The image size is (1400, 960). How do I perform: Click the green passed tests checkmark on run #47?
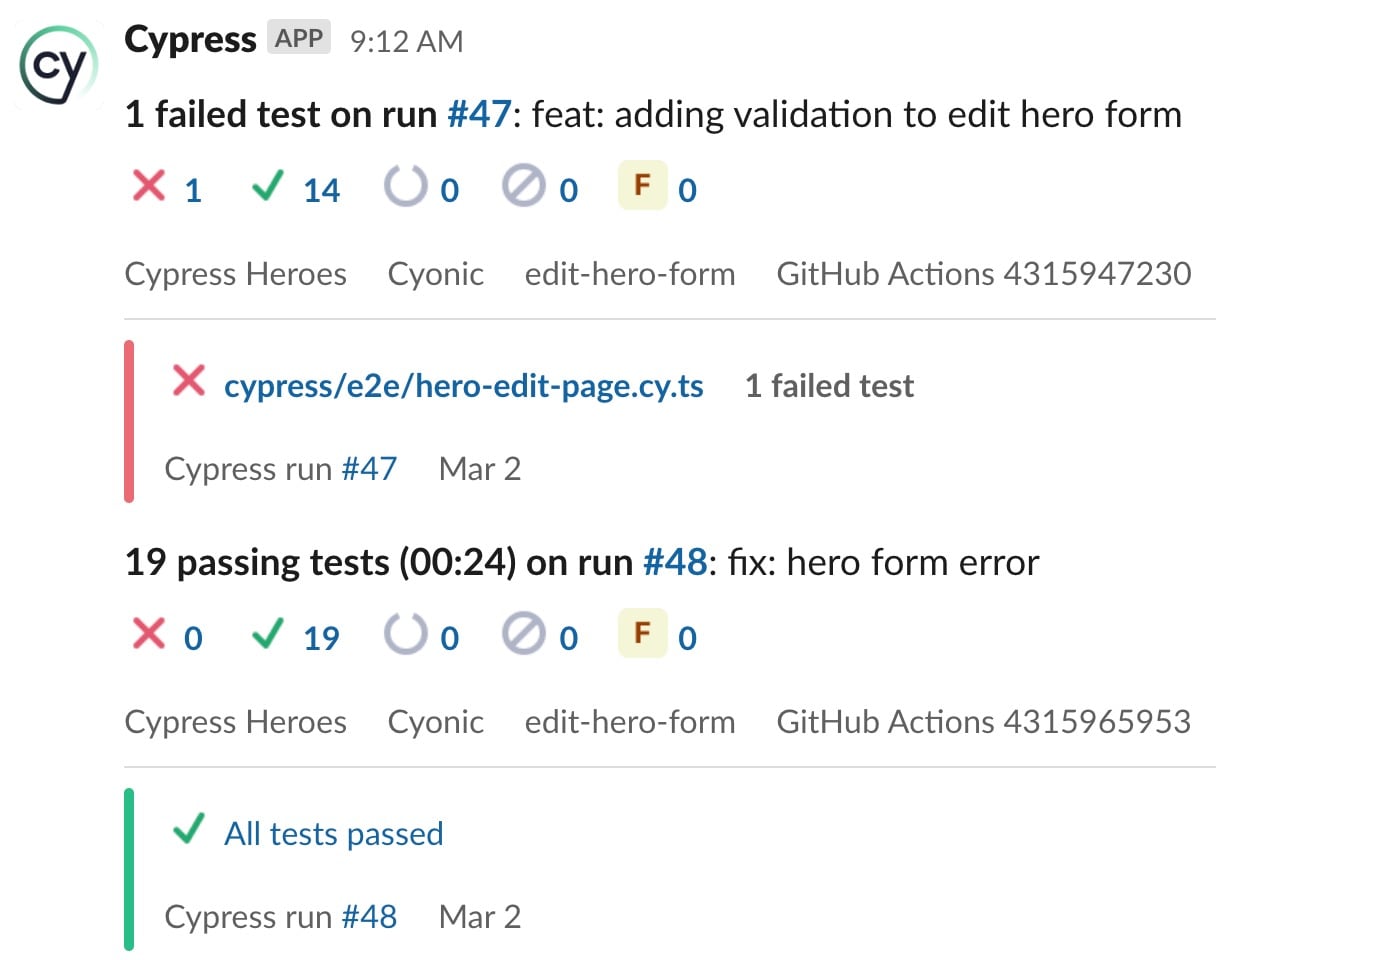click(268, 186)
